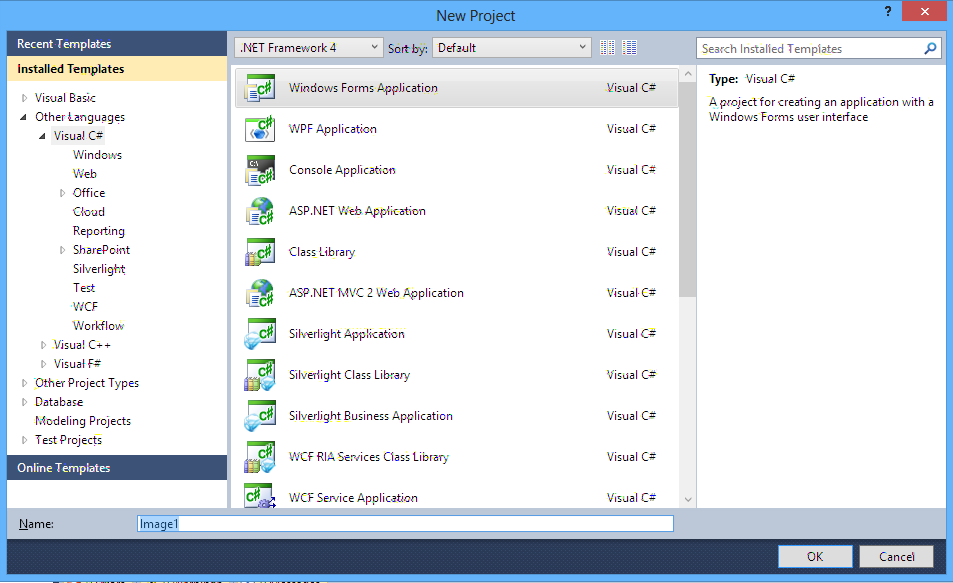Click the Cancel button
The image size is (953, 583).
(895, 556)
